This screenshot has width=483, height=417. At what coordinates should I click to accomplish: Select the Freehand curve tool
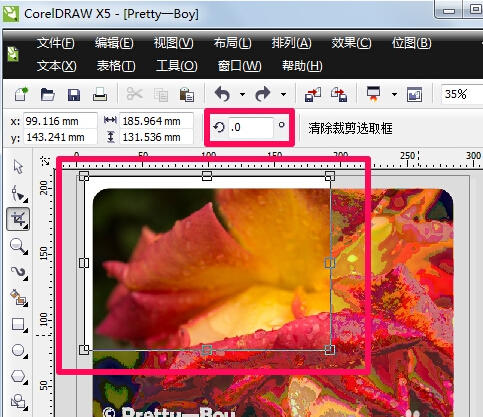(x=19, y=273)
